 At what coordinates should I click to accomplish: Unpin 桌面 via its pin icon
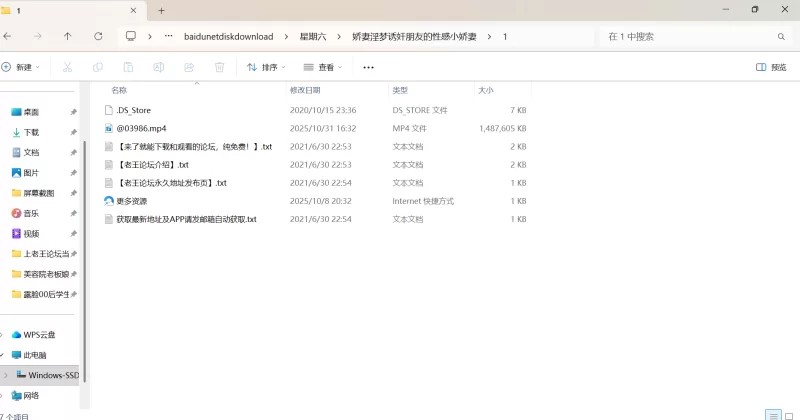[x=73, y=112]
